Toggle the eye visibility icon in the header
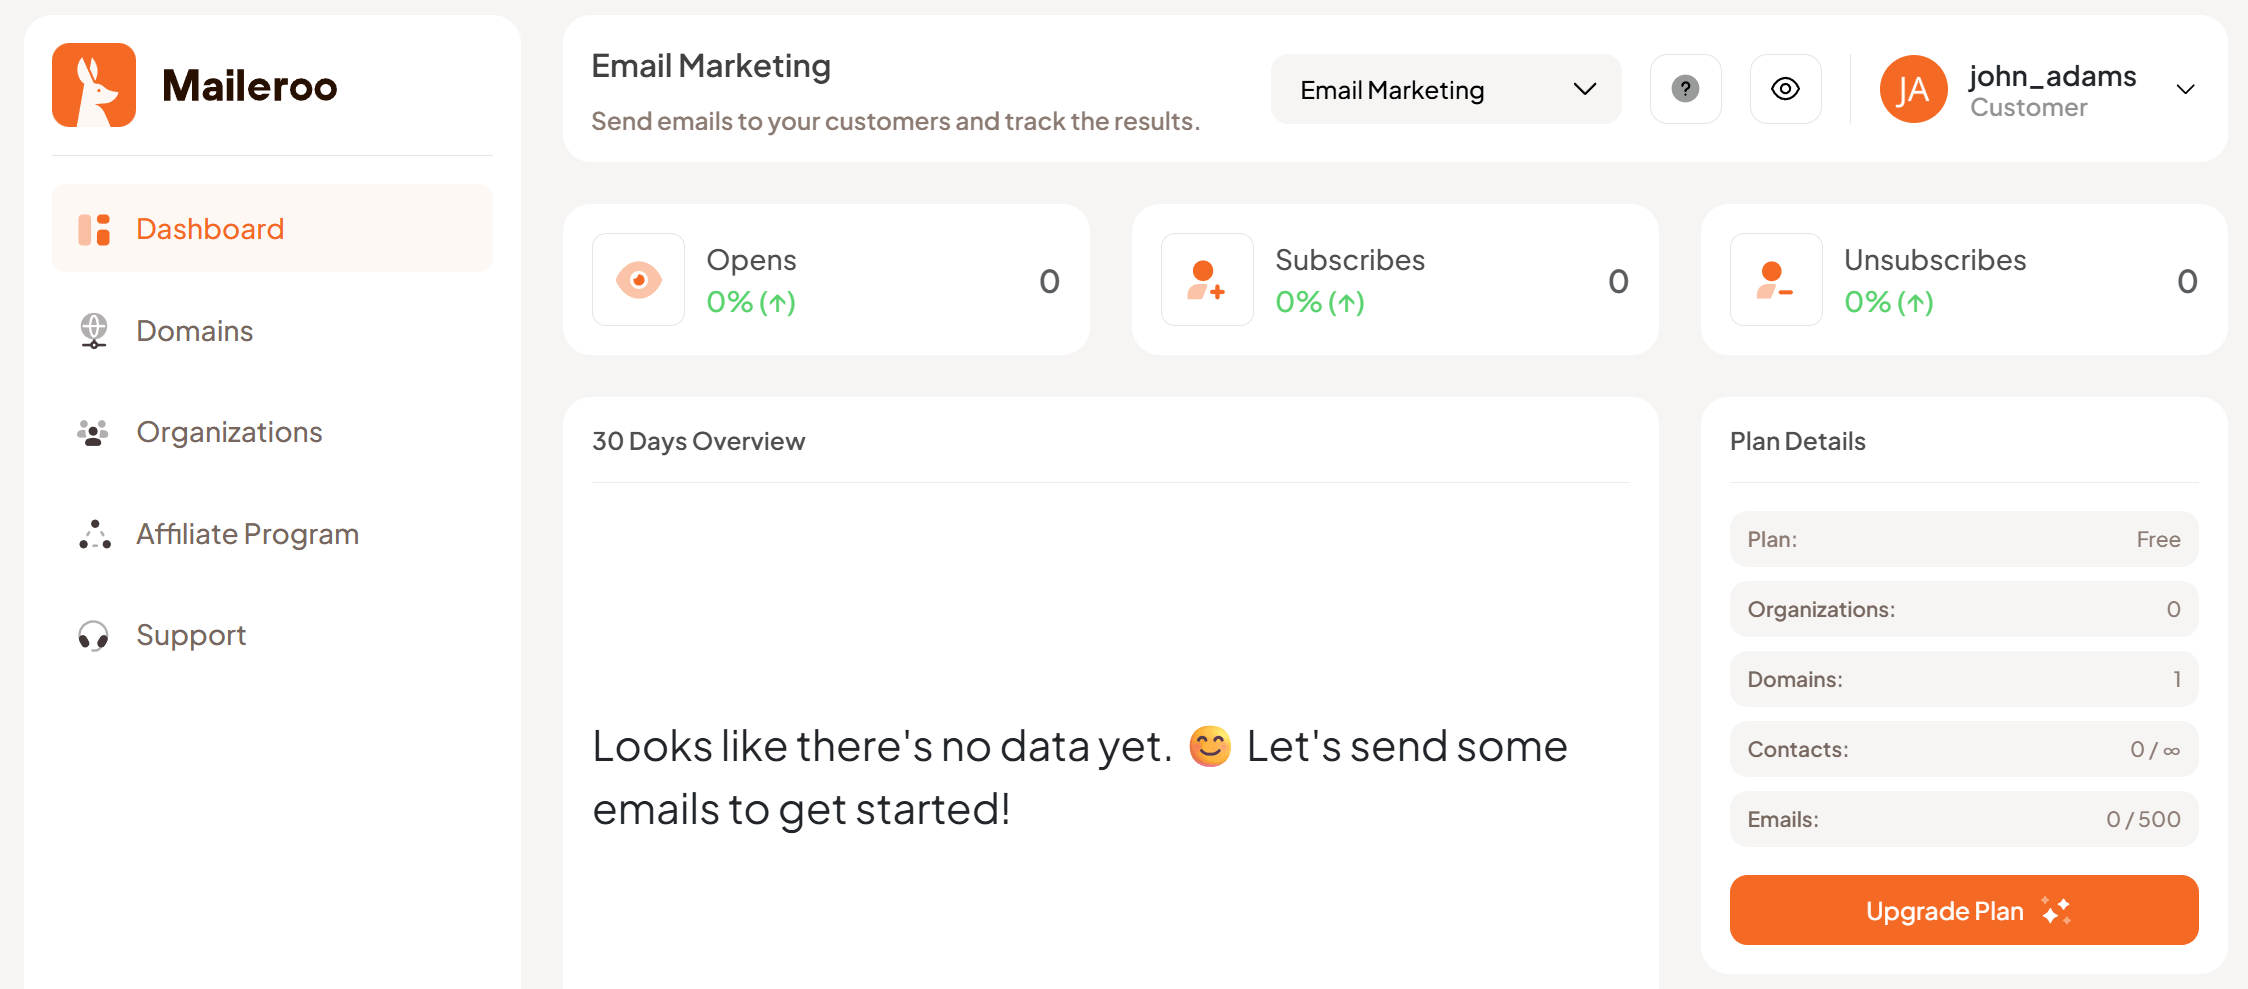 click(1786, 89)
